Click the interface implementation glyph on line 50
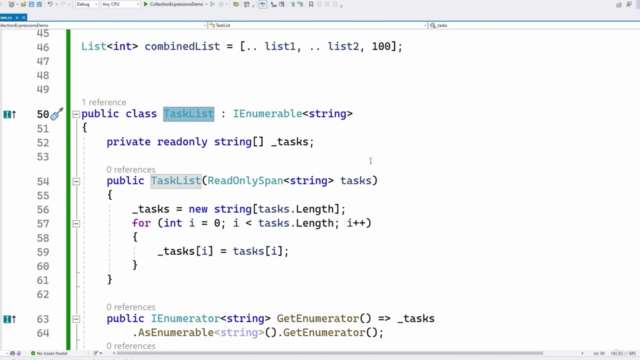 [x=10, y=114]
